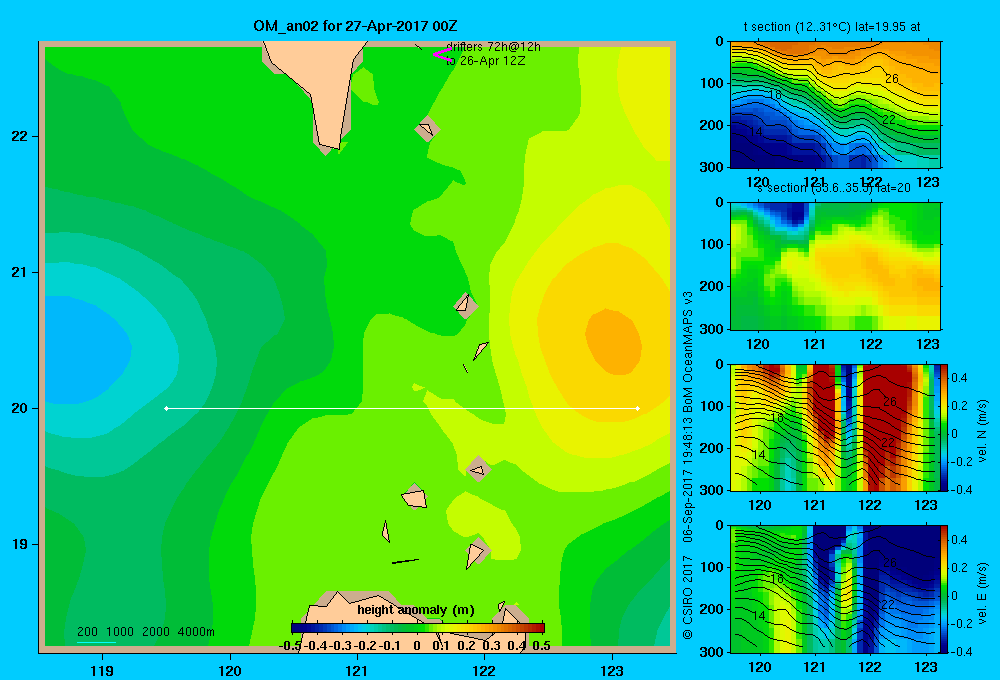This screenshot has height=680, width=1000.
Task: Click the vertical CSIRO BoM OceanMAPS copyright text
Action: point(688,466)
